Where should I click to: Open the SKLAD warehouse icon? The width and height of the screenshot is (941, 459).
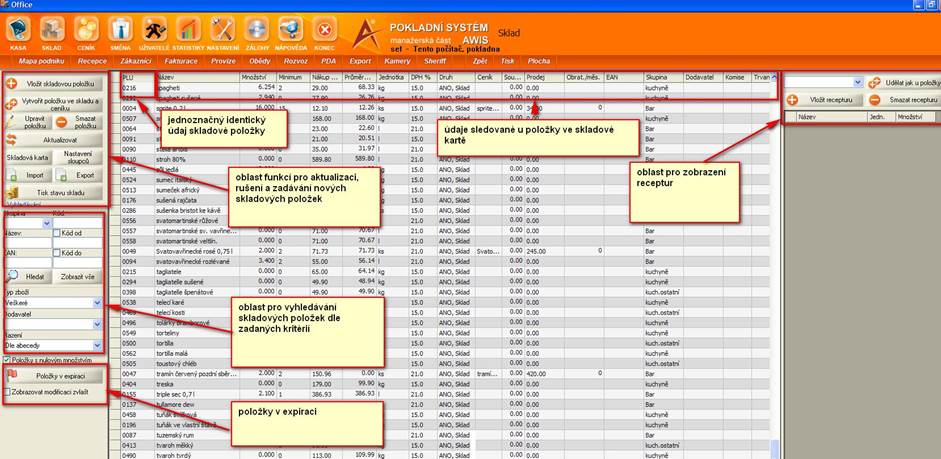click(x=52, y=30)
